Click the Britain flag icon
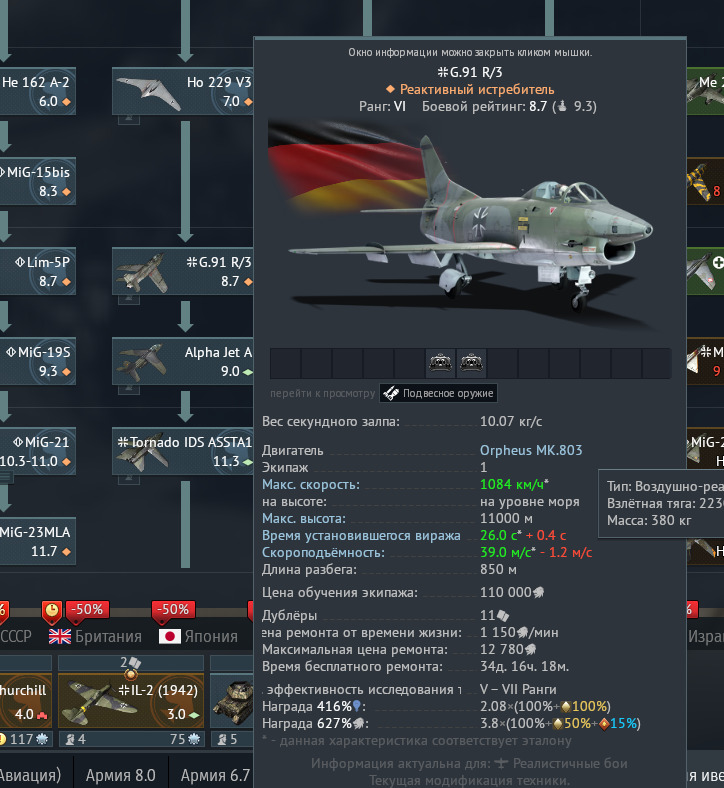Viewport: 724px width, 788px height. [x=60, y=637]
